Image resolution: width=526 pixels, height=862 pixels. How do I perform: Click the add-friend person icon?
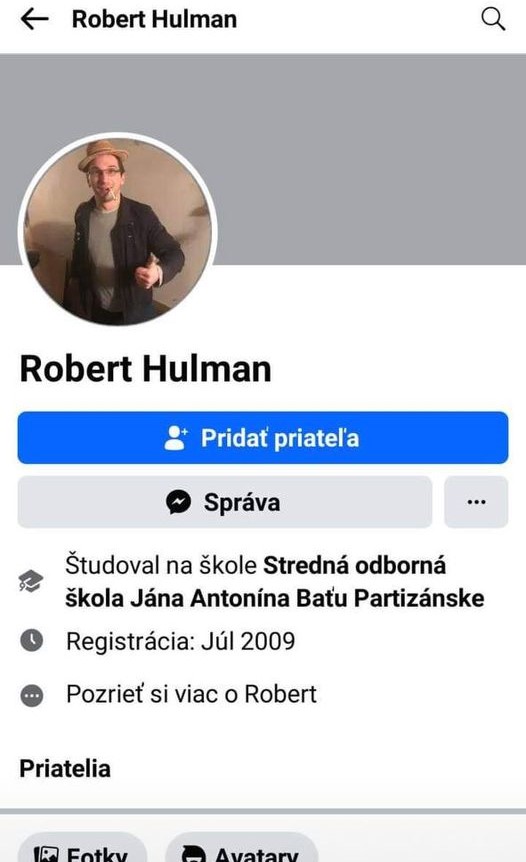click(176, 438)
